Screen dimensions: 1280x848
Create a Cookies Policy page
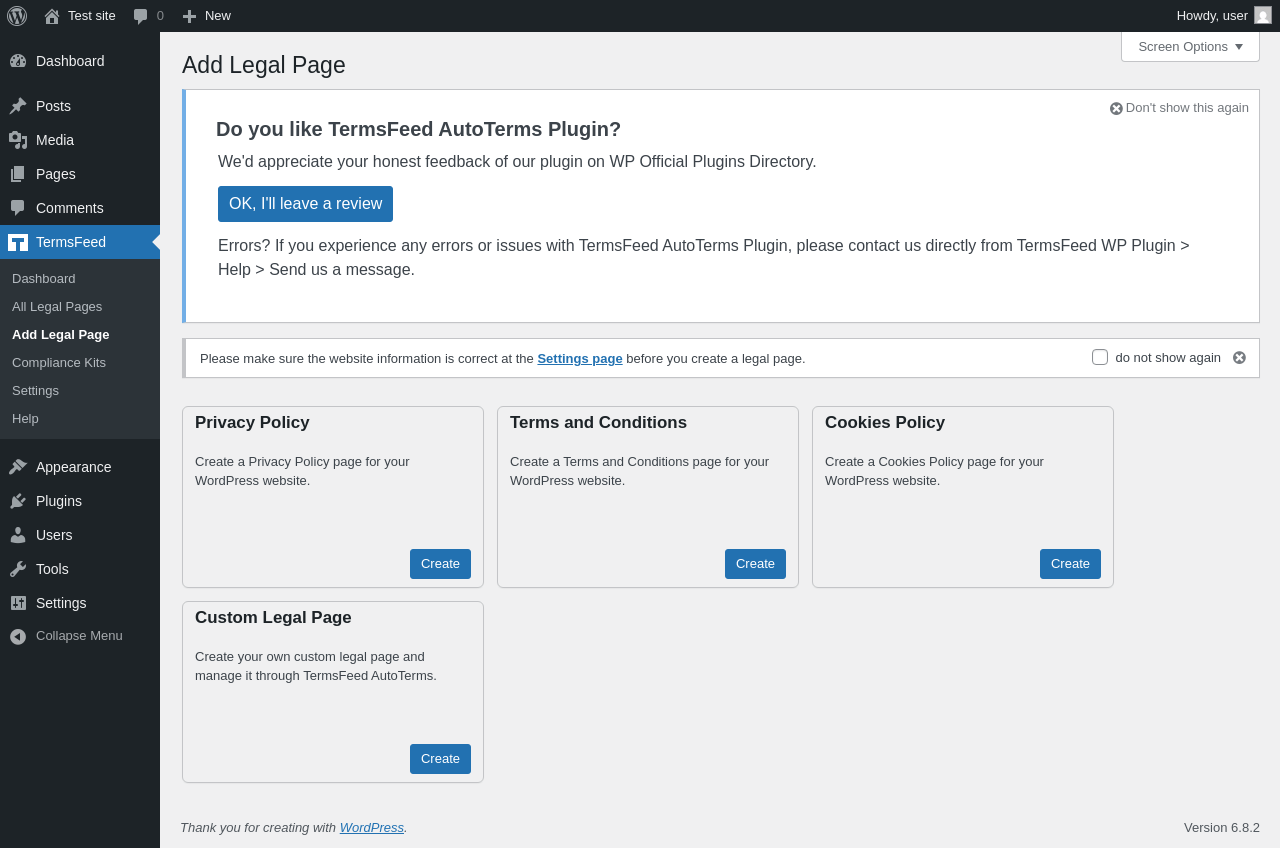1070,564
